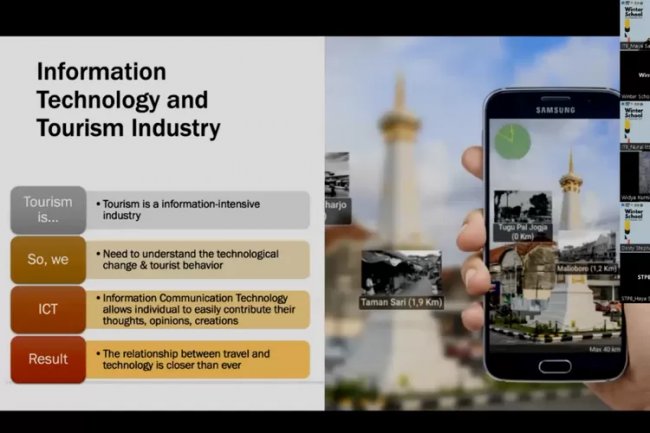Click the brown "So, we" label box
Screen dimensions: 650x433
click(48, 259)
